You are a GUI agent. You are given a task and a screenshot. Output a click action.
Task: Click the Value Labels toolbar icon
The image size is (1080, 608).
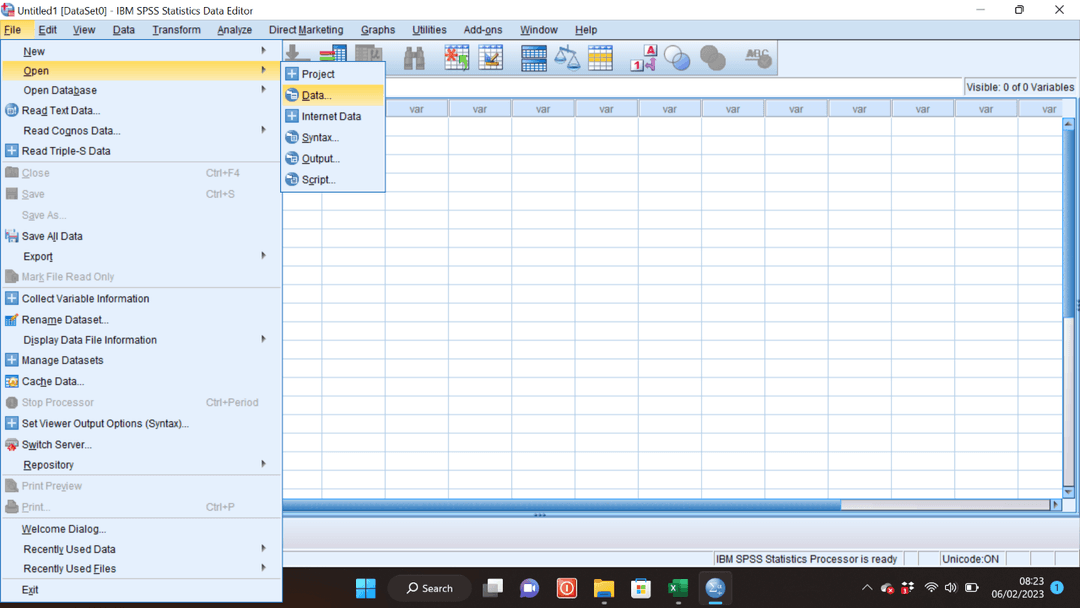tap(644, 58)
